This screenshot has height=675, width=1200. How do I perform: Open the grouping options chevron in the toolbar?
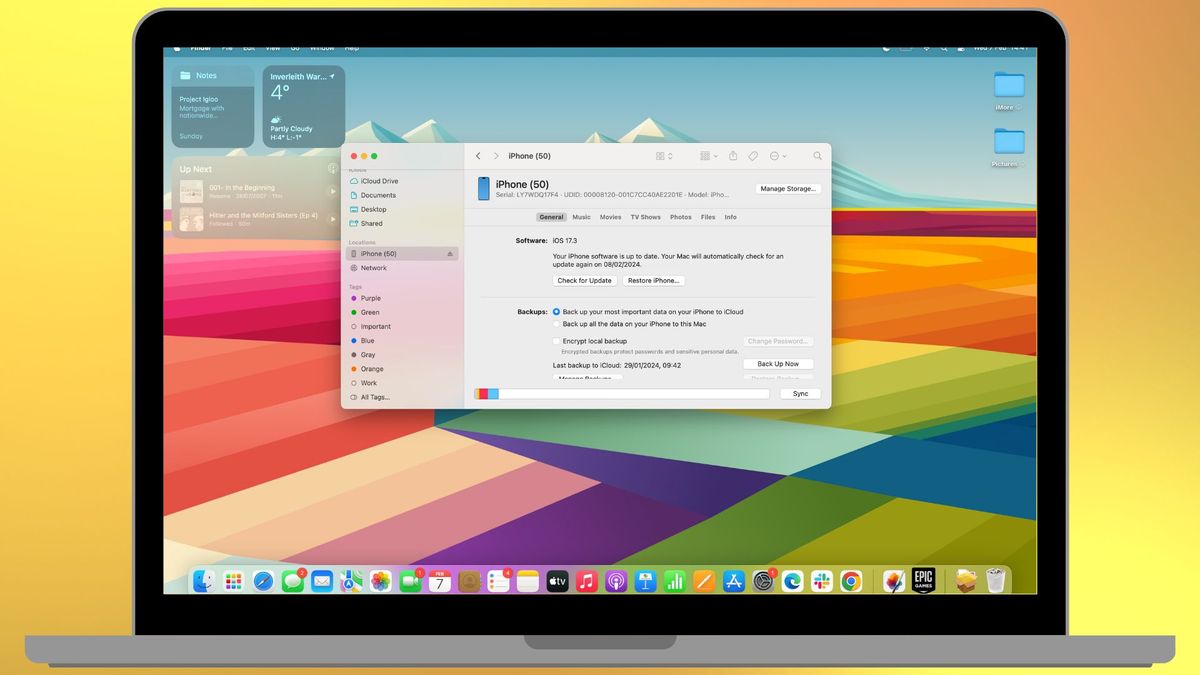coord(669,156)
